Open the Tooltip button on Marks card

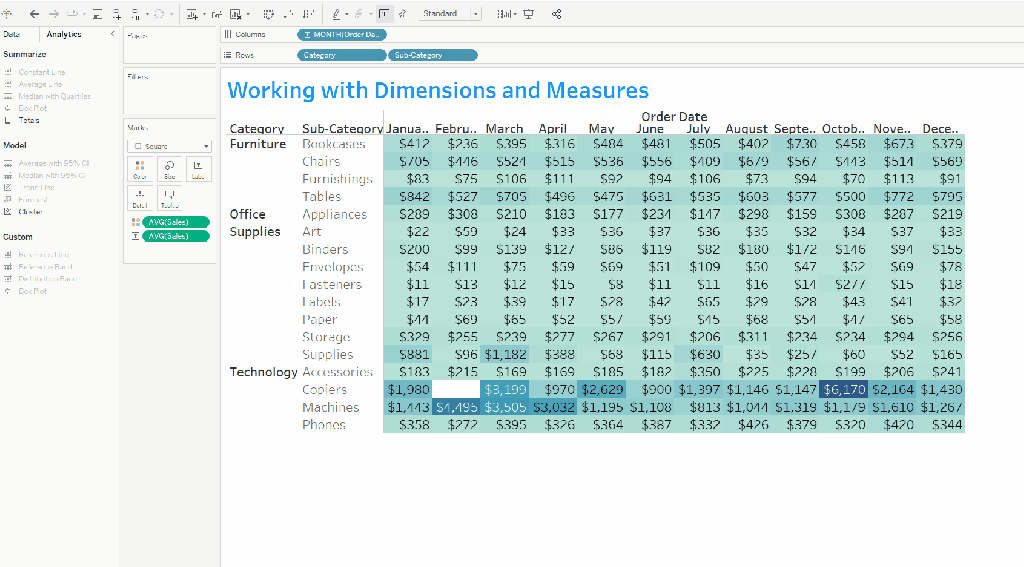click(x=168, y=197)
